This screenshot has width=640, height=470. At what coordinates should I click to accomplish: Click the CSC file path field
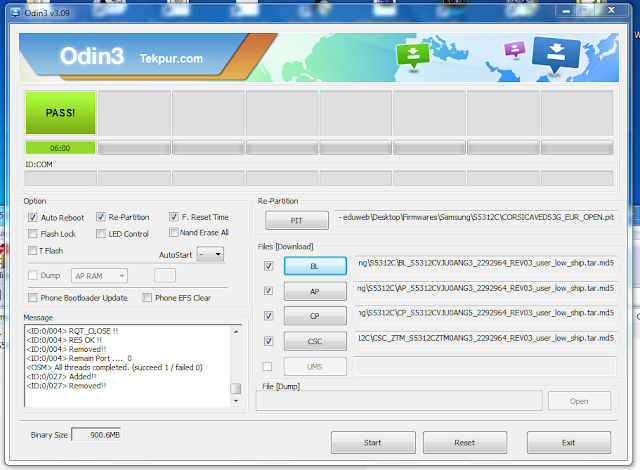(485, 340)
